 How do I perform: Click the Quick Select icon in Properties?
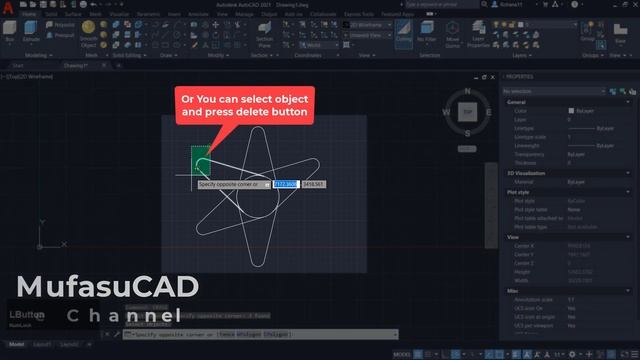point(632,91)
